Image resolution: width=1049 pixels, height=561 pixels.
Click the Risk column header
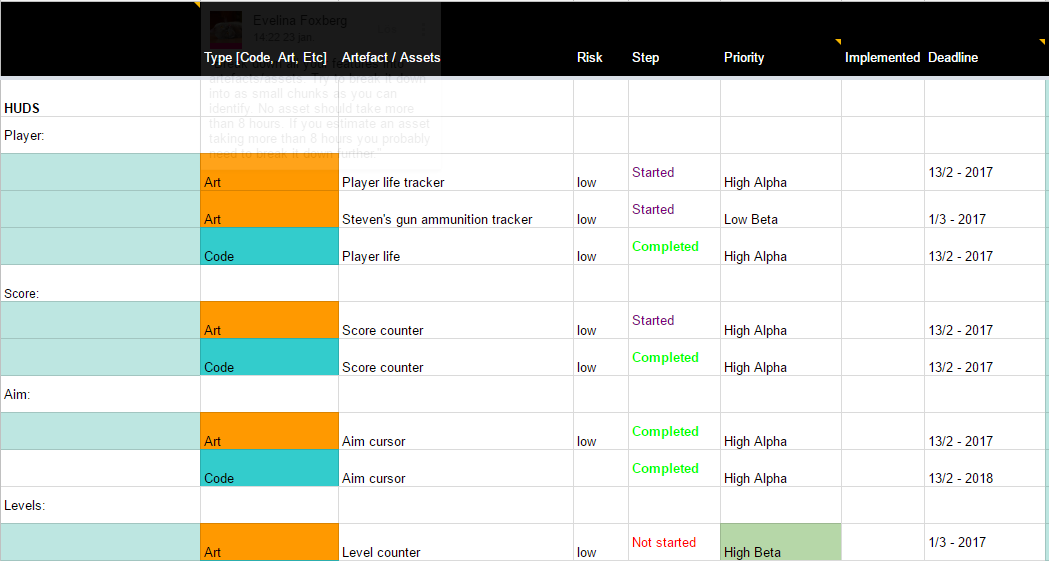pyautogui.click(x=590, y=58)
